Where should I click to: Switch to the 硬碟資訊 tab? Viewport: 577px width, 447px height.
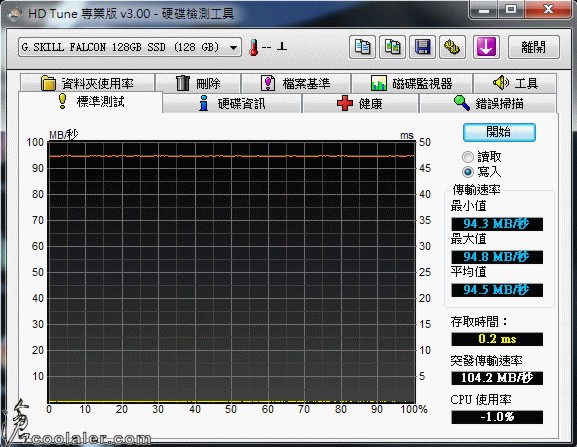click(x=232, y=103)
